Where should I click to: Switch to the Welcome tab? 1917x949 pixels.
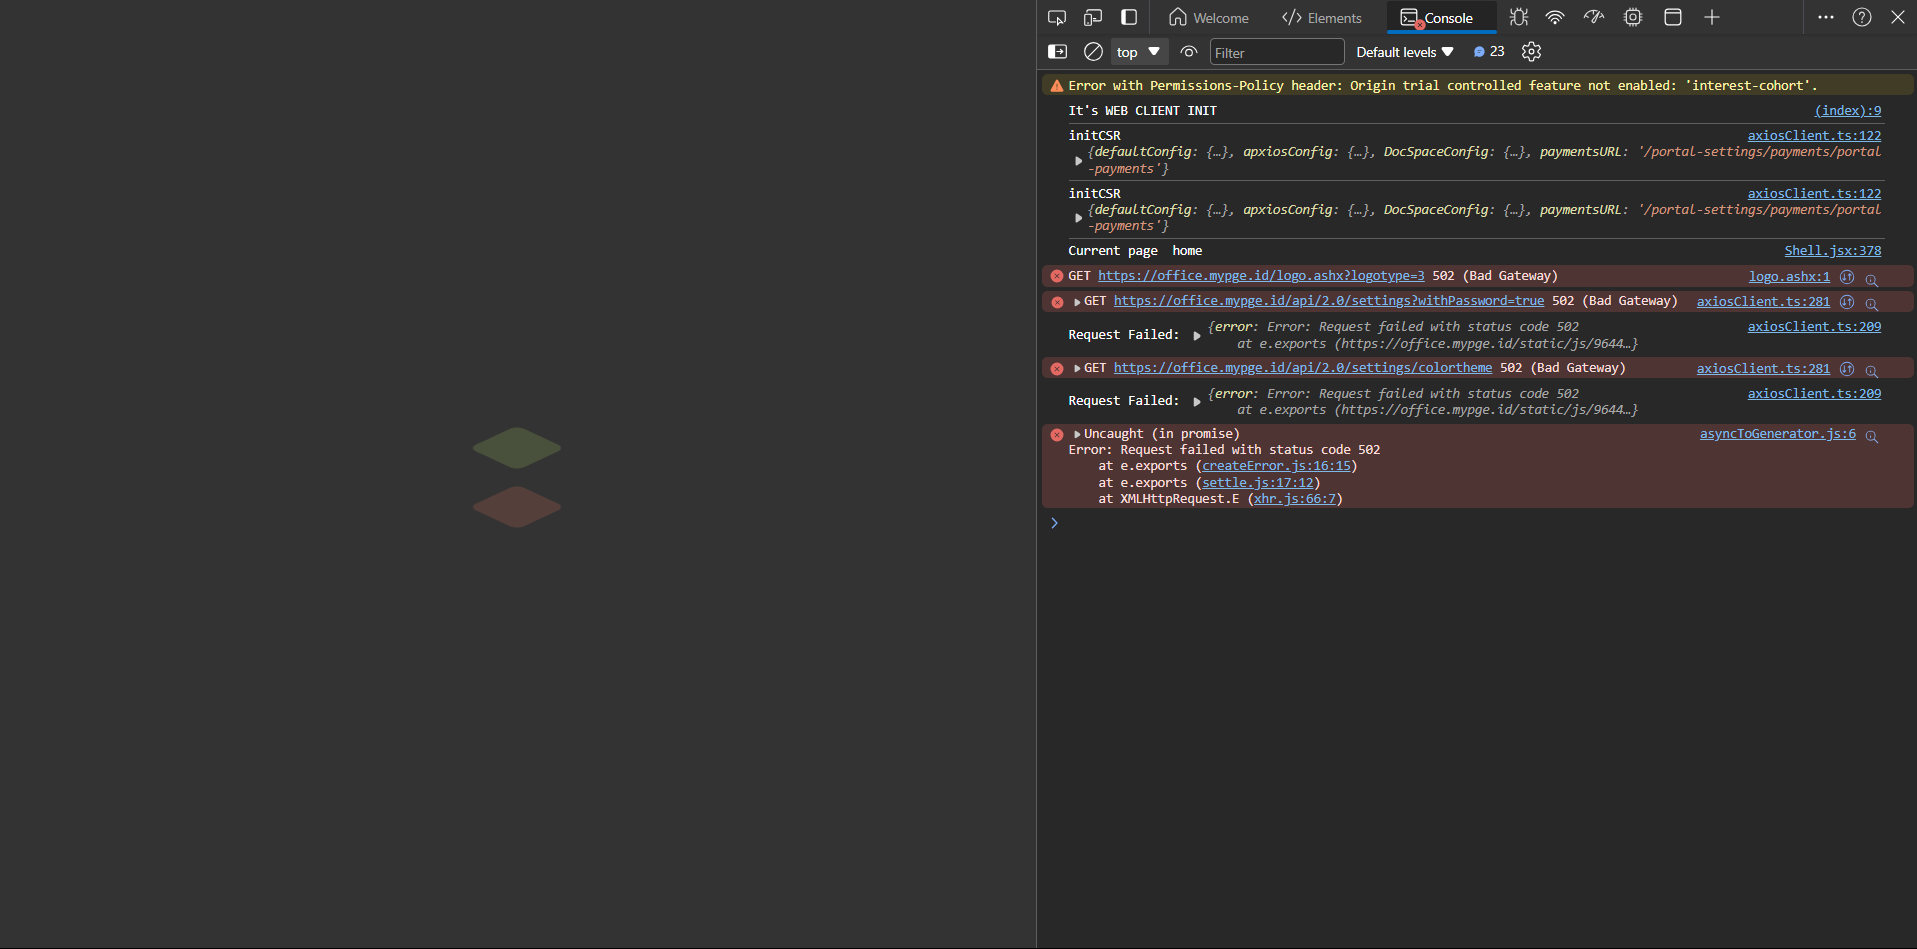(x=1209, y=18)
